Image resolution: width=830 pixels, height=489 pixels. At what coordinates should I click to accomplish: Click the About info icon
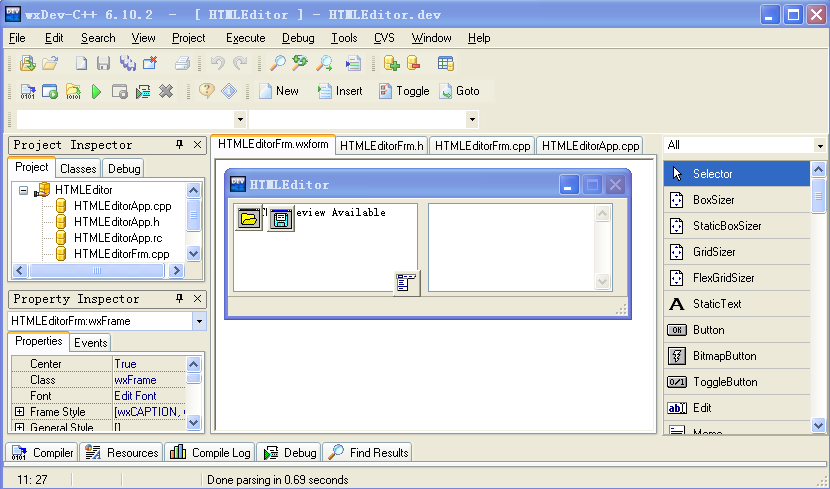pyautogui.click(x=229, y=91)
